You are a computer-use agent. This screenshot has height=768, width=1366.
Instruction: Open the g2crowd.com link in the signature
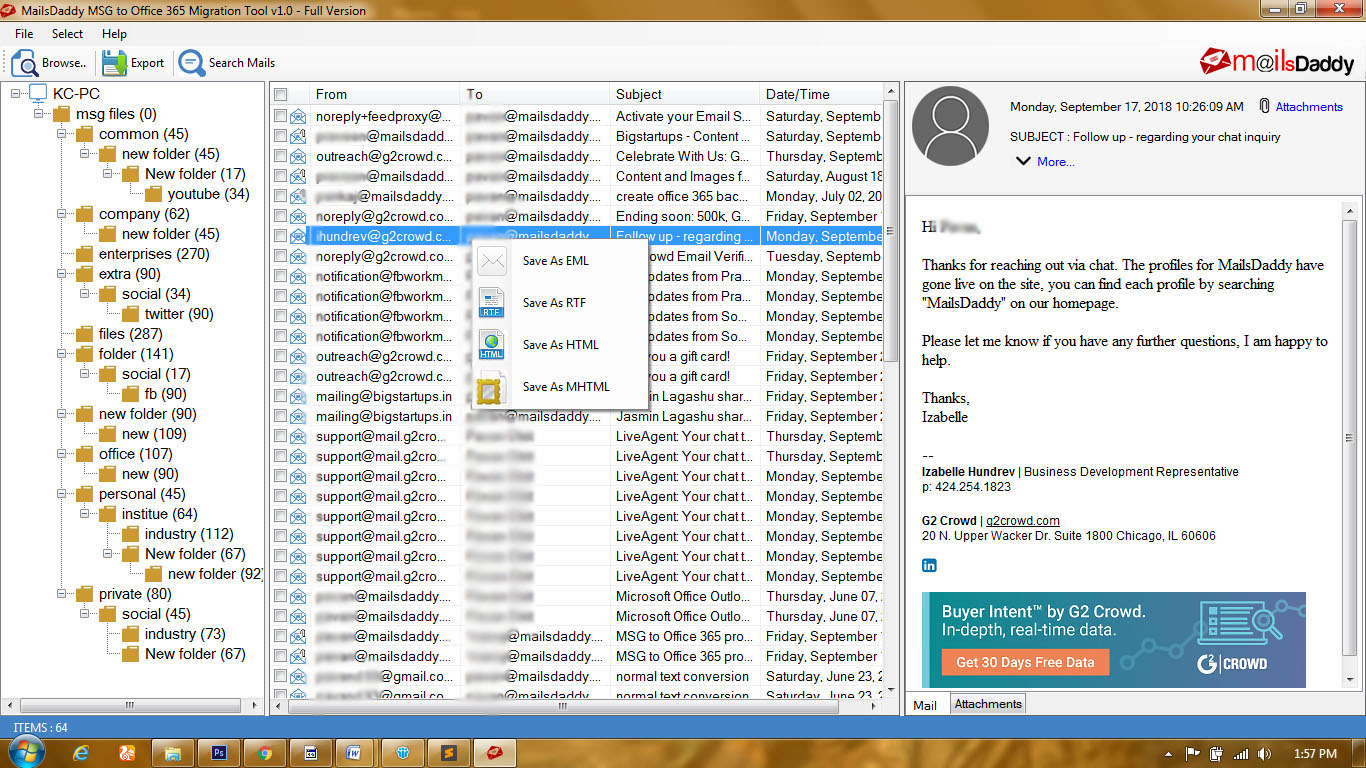coord(1022,520)
